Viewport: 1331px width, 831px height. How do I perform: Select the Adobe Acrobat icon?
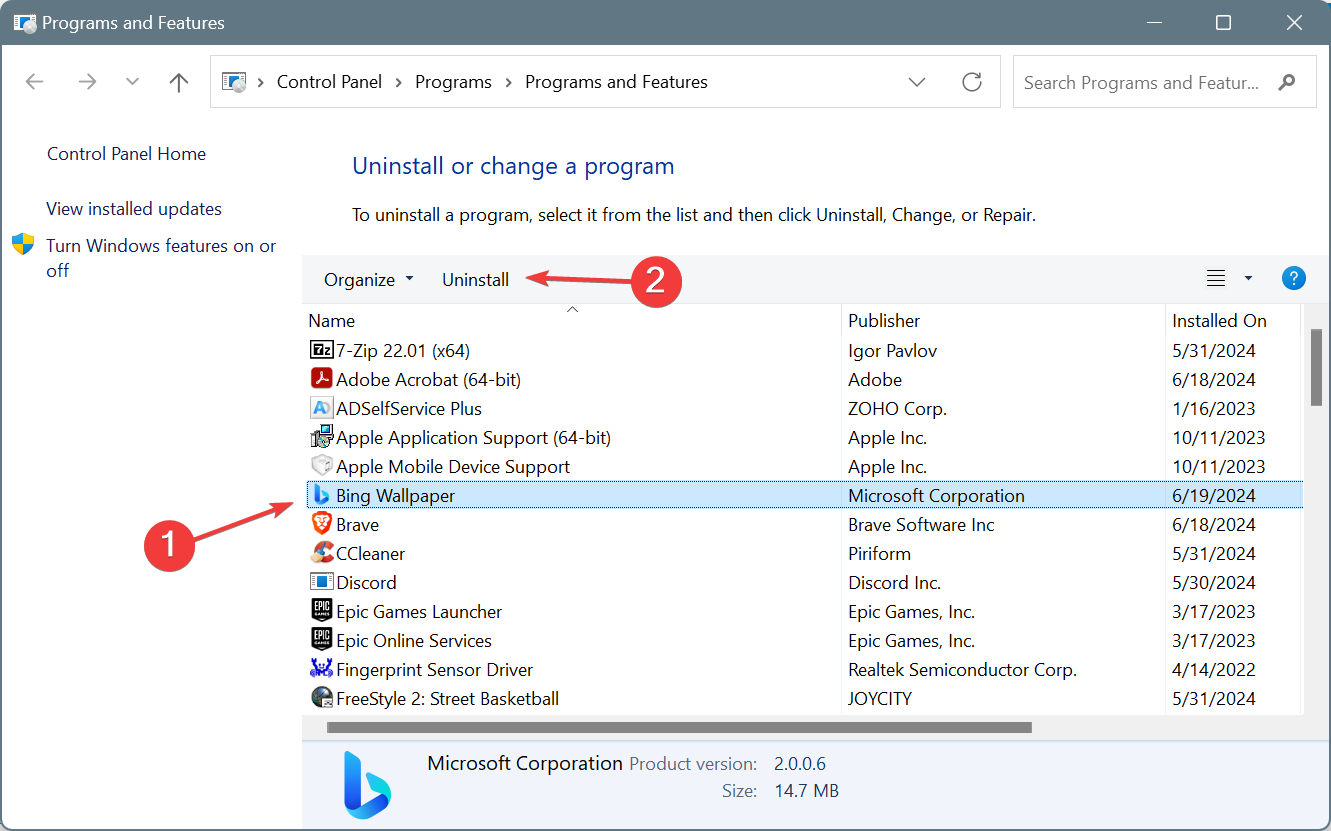321,379
